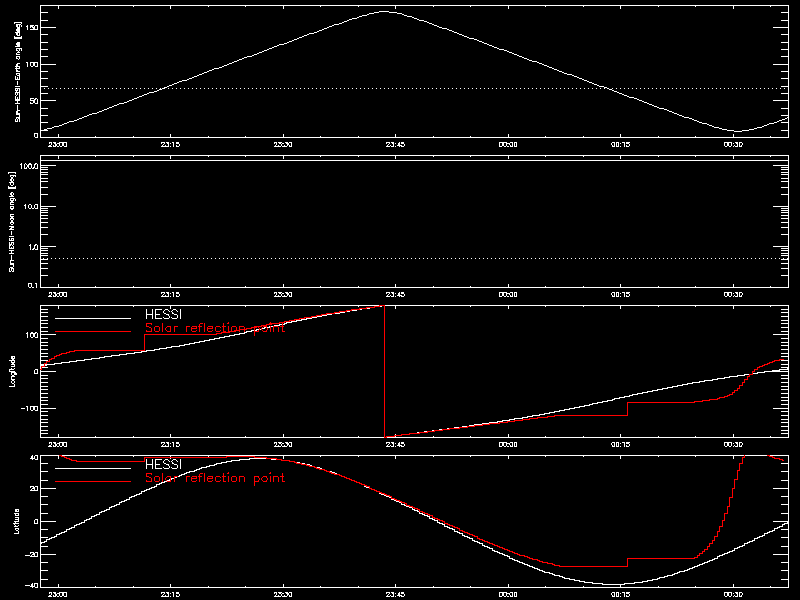Screen dimensions: 800x600
Task: Click the vertical red longitude wrap line
Action: pyautogui.click(x=384, y=371)
